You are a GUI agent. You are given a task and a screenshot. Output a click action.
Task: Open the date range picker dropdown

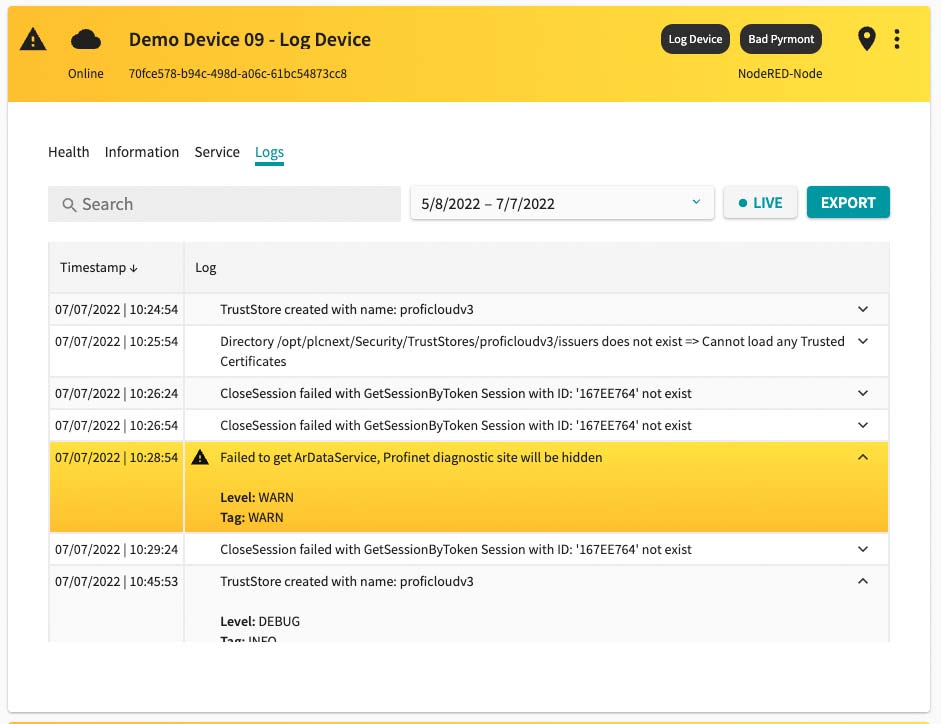(696, 201)
